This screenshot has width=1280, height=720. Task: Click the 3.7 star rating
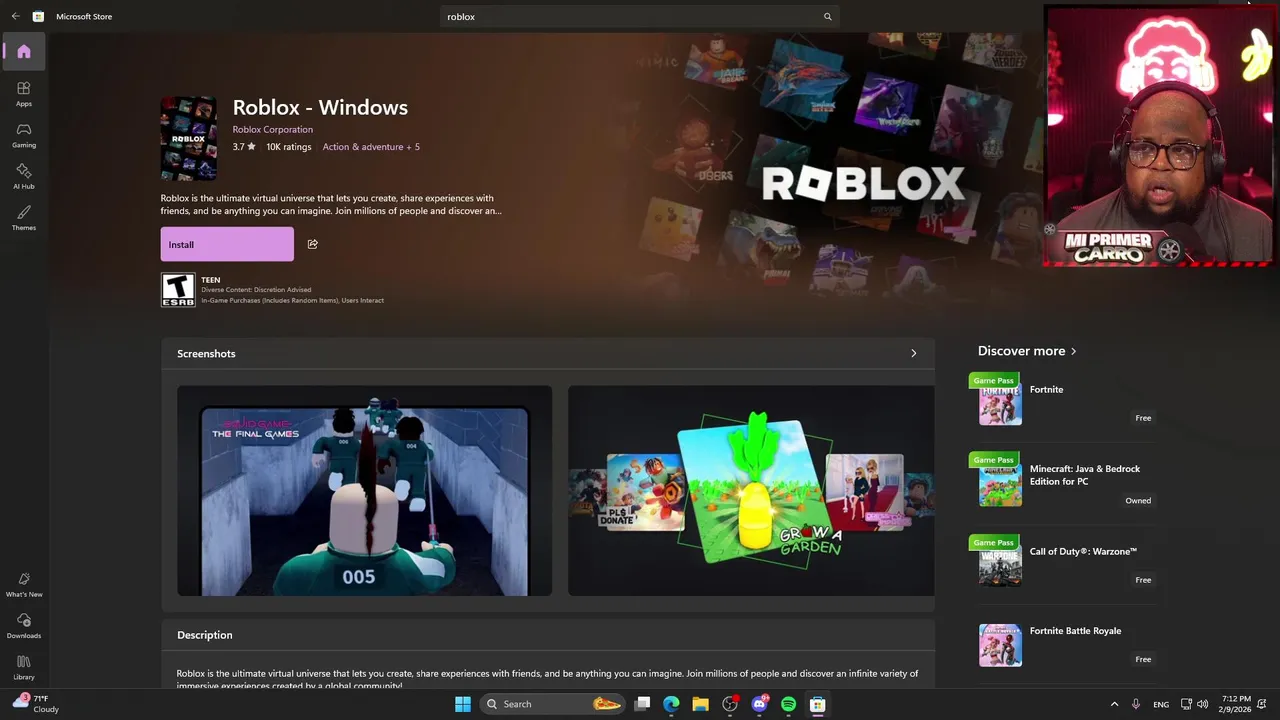click(244, 147)
